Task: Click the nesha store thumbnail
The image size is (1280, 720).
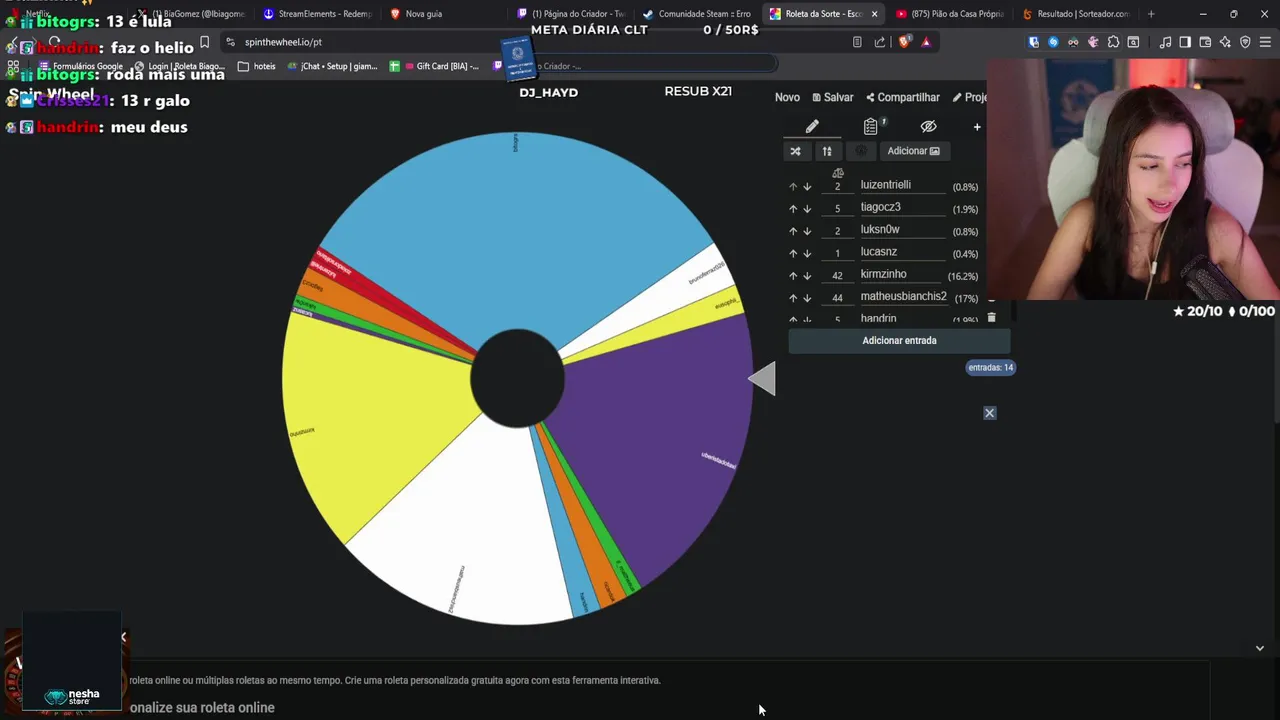Action: tap(72, 661)
